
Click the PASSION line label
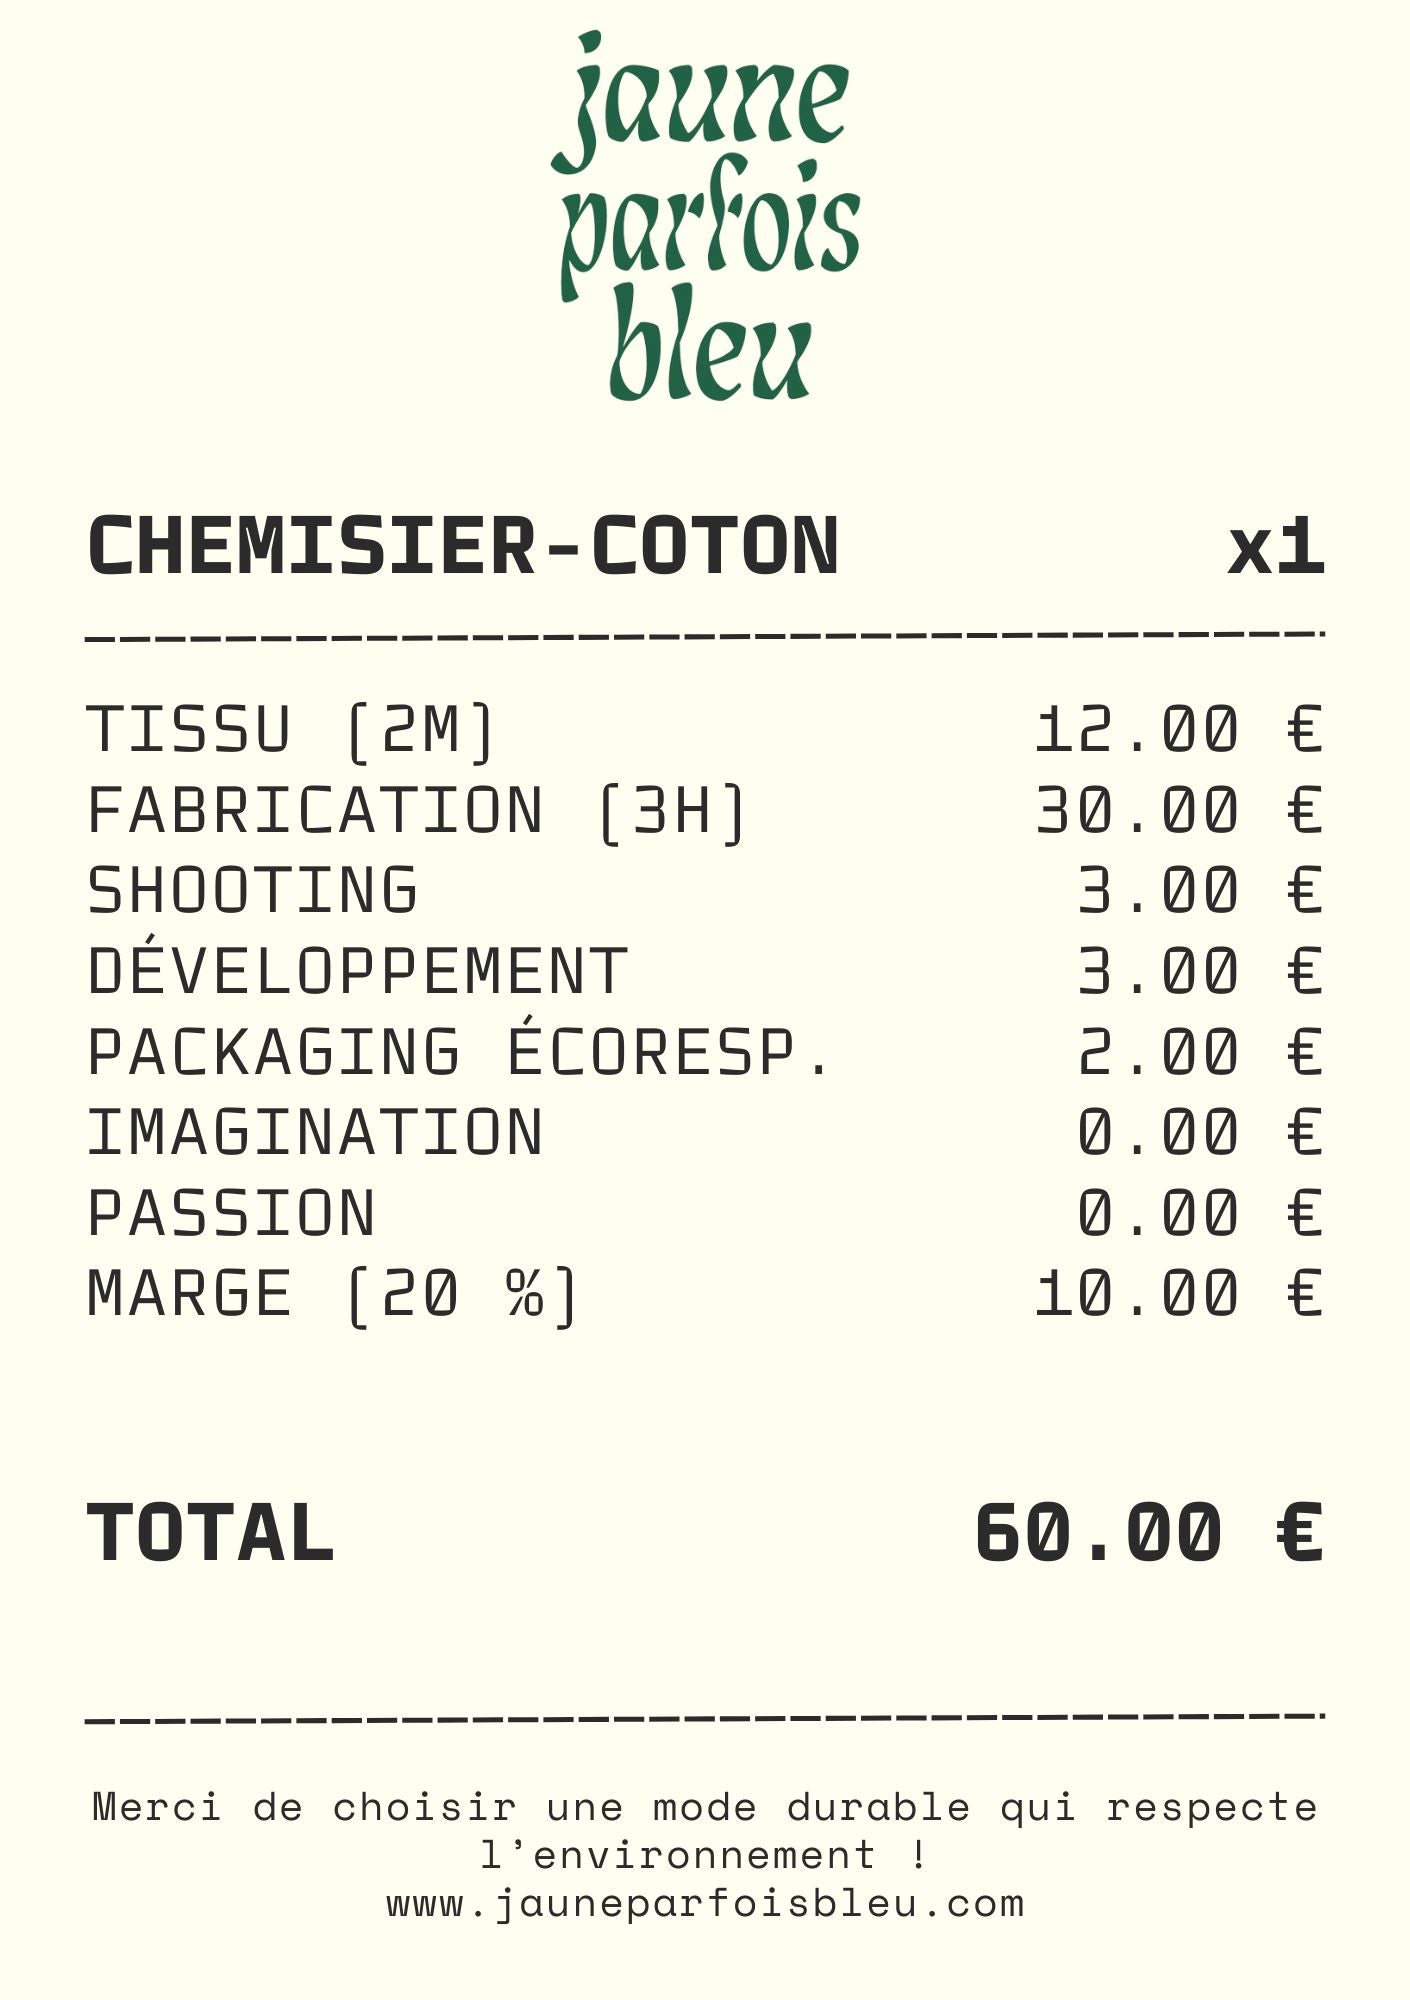(231, 1214)
